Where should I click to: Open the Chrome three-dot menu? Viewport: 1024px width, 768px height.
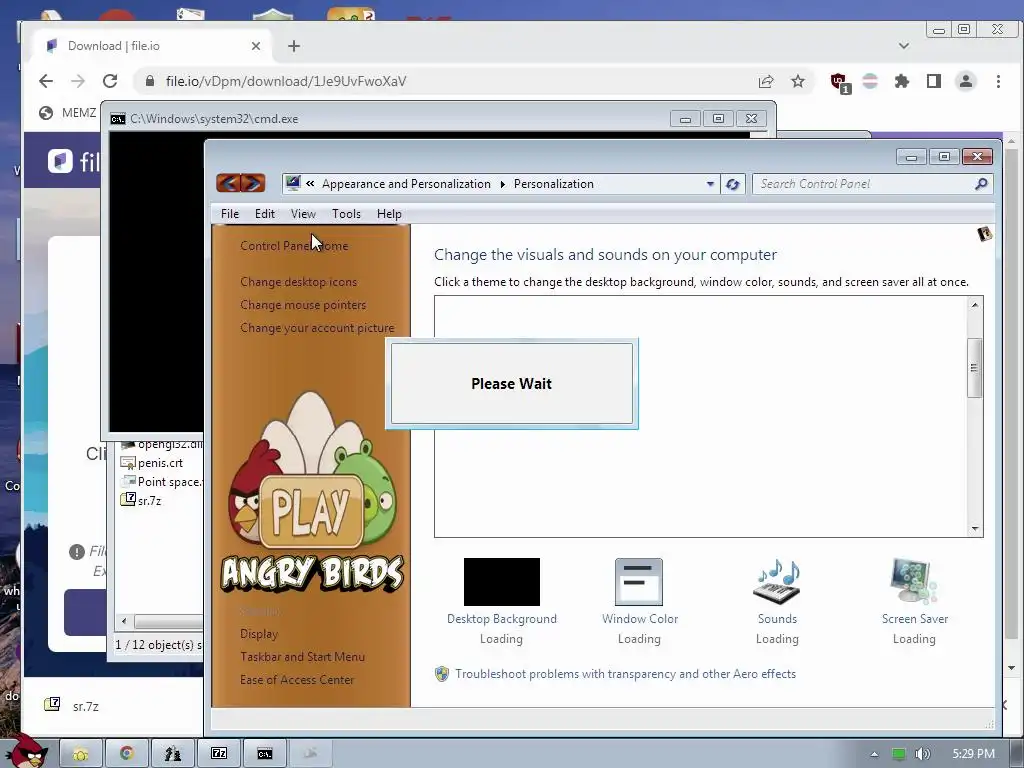coord(998,81)
